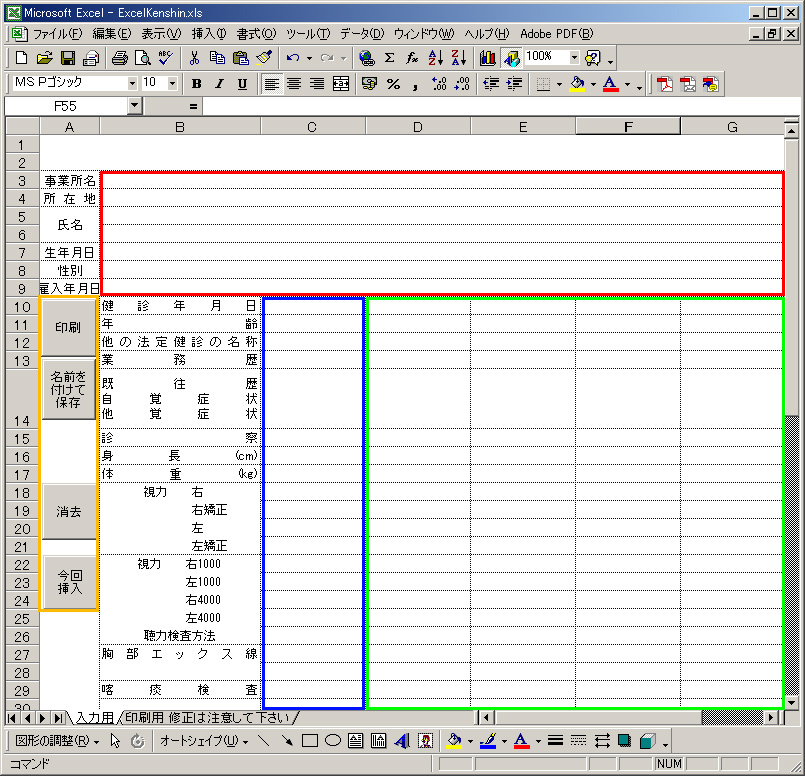Click the Print icon
The height and width of the screenshot is (776, 805).
(120, 58)
